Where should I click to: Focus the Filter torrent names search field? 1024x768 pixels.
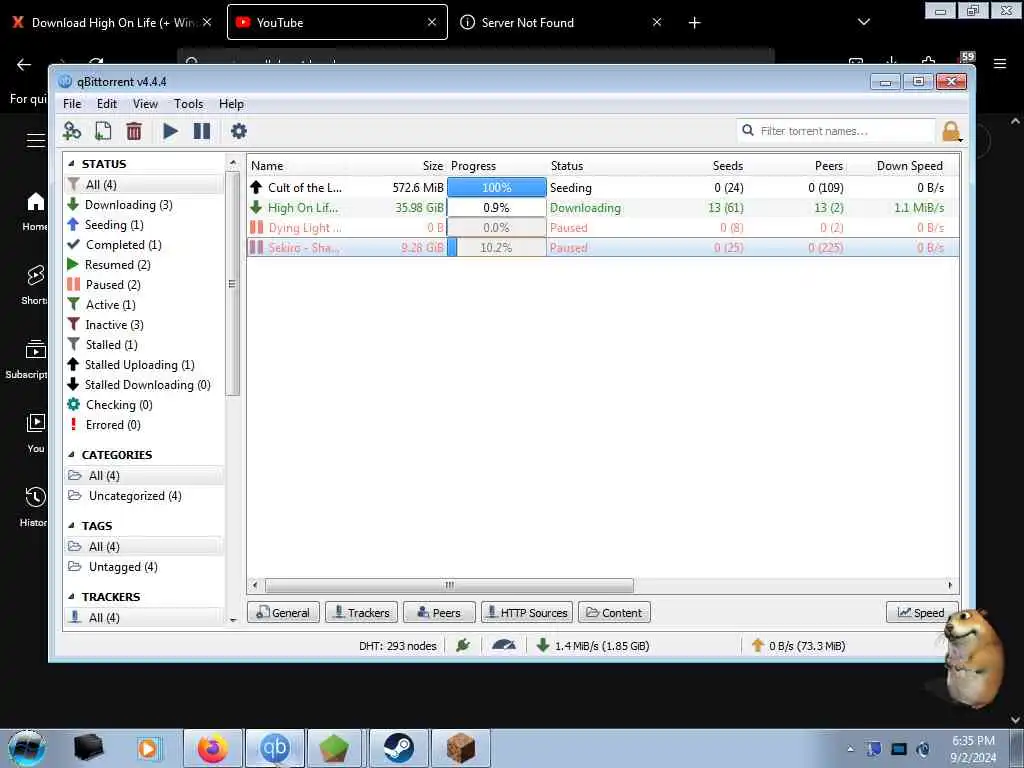(836, 131)
